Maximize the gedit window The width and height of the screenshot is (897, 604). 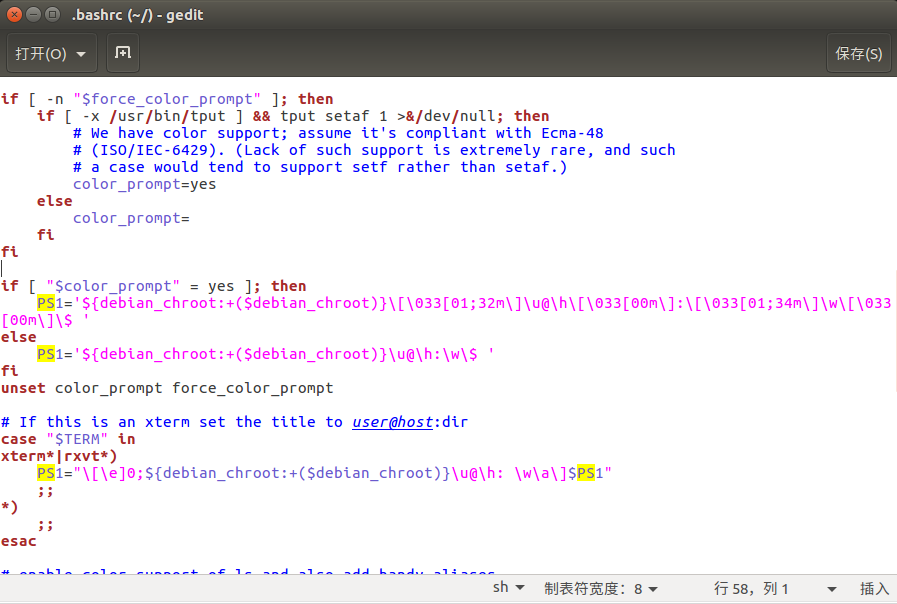[x=52, y=14]
